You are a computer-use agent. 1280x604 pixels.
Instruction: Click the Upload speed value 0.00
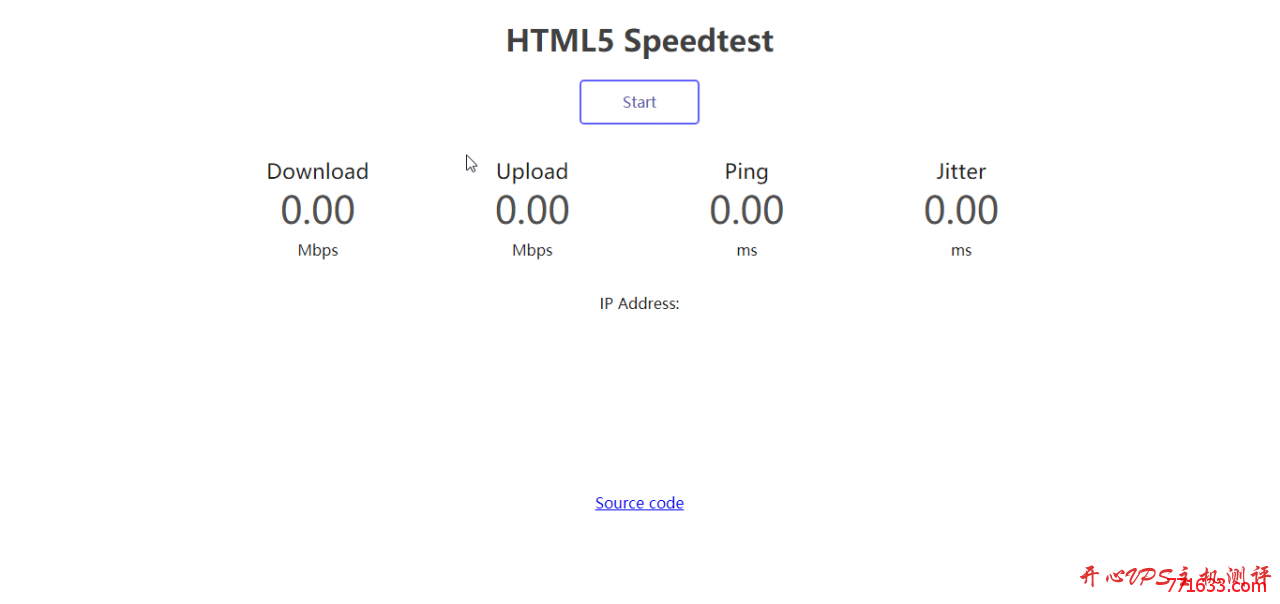(532, 210)
